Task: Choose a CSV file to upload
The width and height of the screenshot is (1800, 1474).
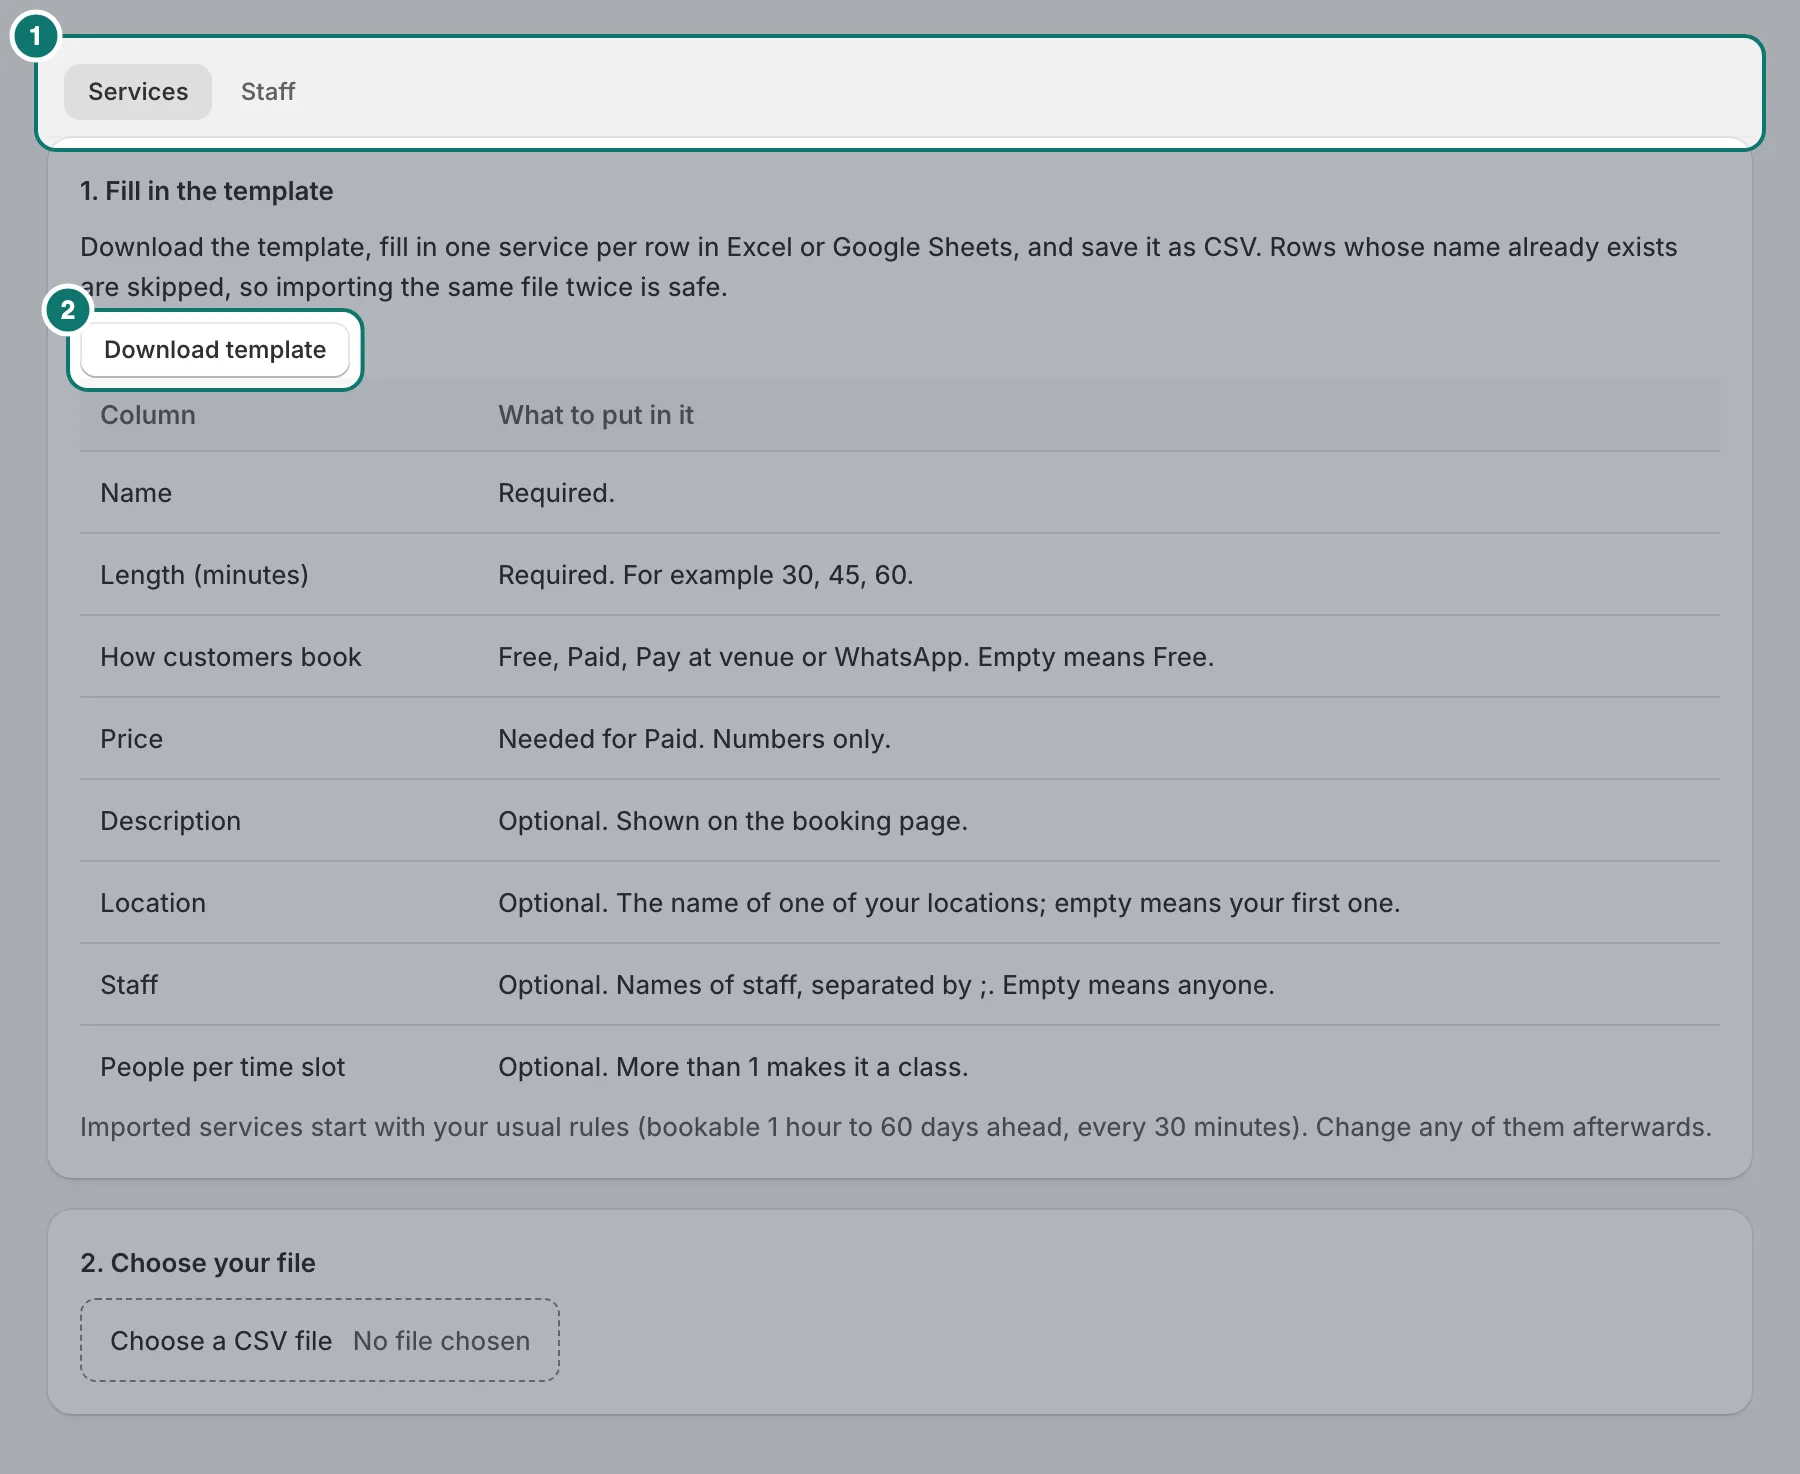Action: tap(320, 1341)
